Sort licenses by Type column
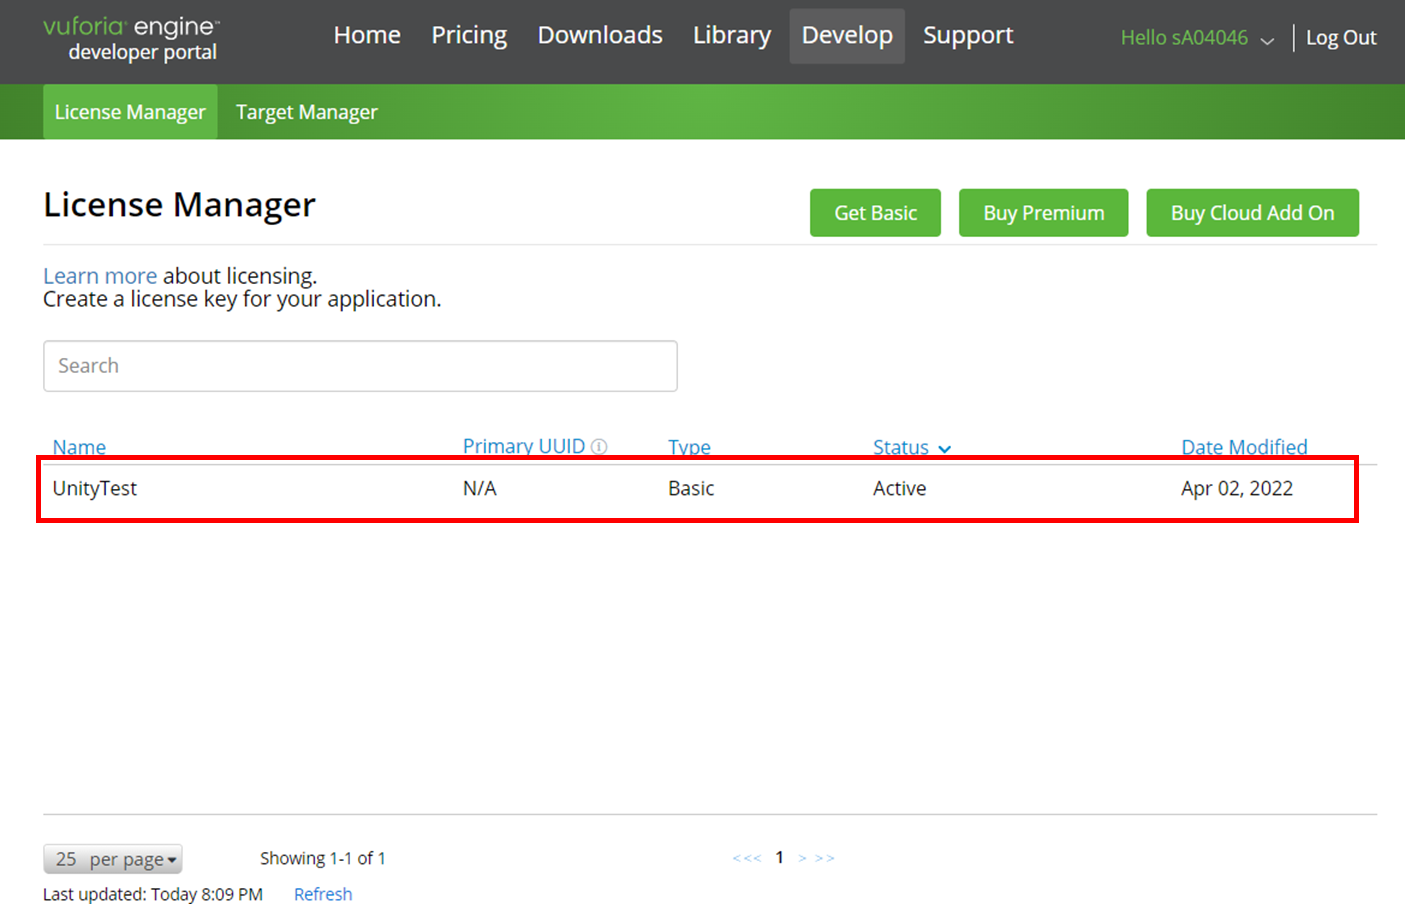This screenshot has height=904, width=1405. click(x=689, y=447)
